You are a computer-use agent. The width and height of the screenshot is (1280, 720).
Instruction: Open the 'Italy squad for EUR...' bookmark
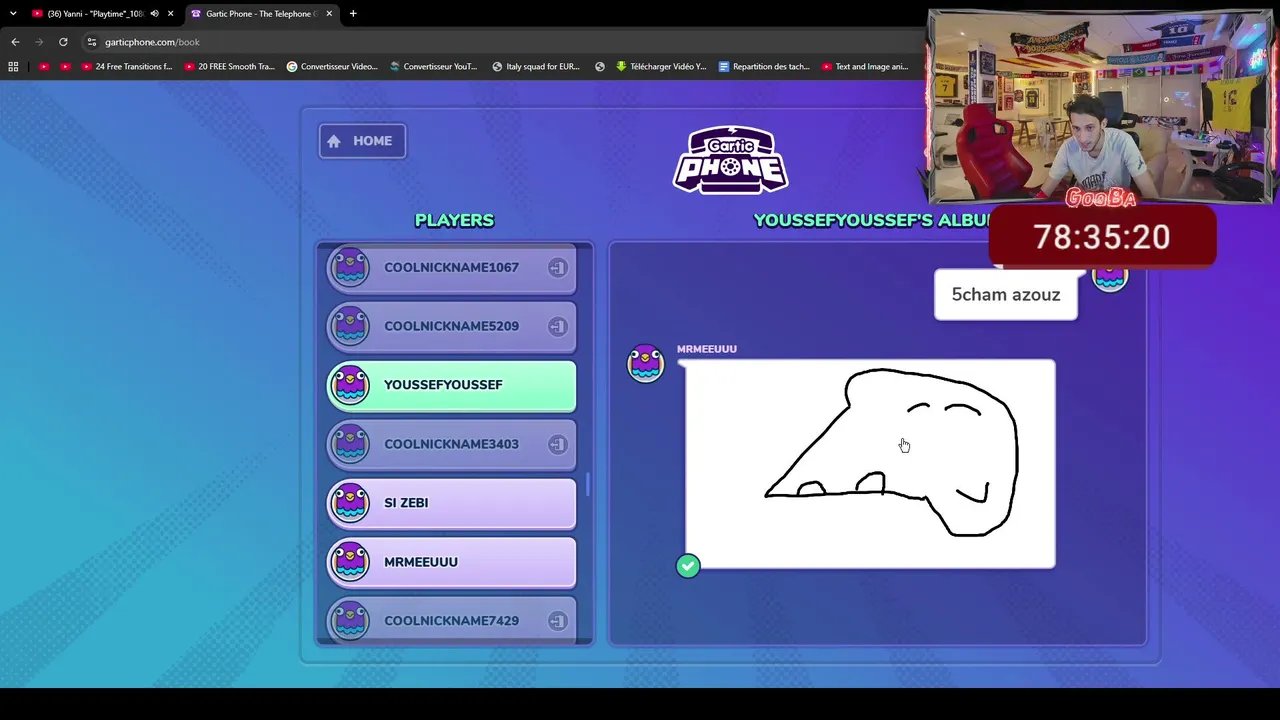coord(536,67)
